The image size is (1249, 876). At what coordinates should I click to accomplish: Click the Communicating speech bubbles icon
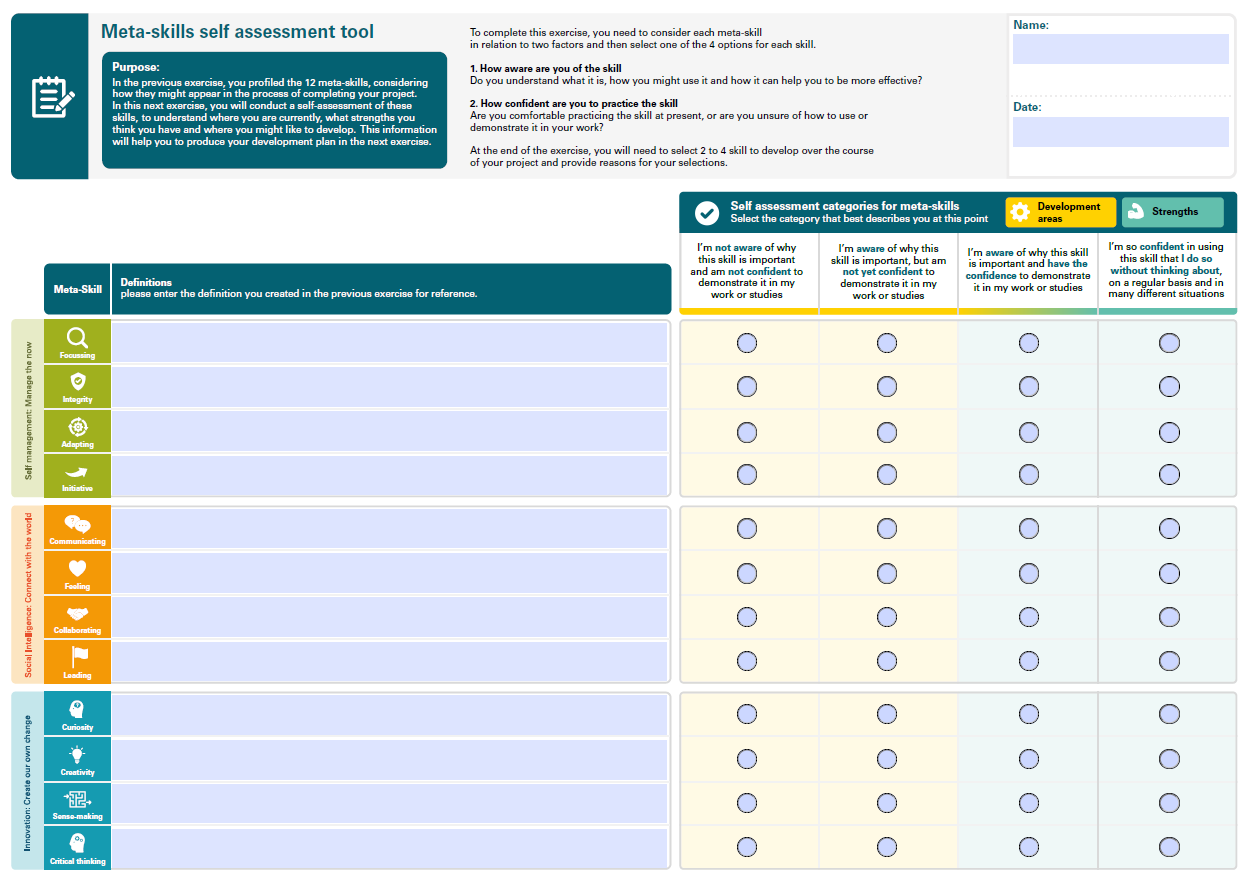[x=77, y=524]
